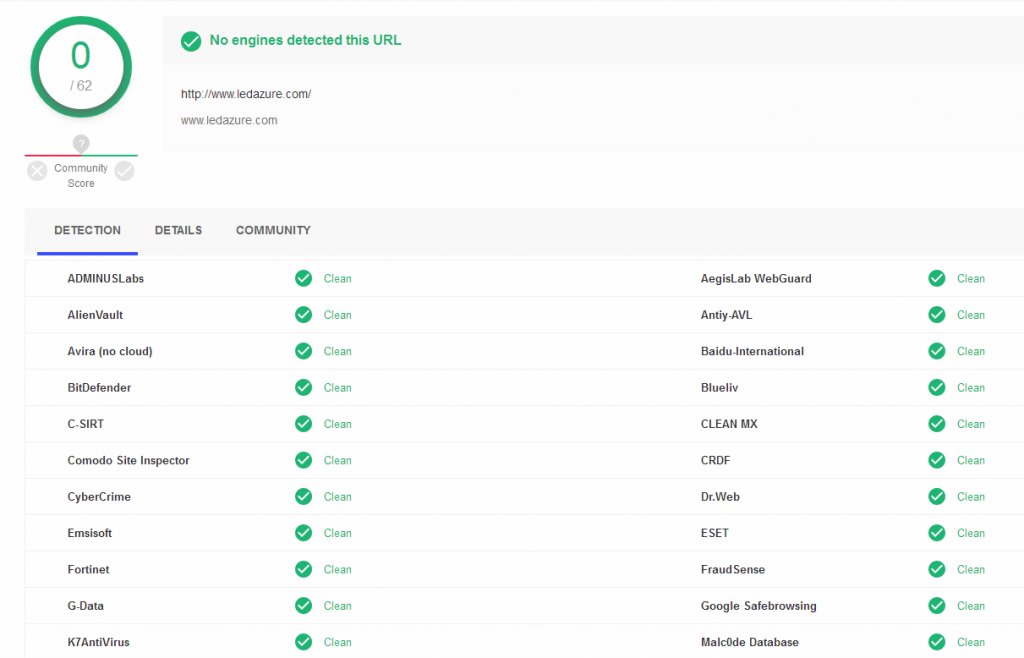
Task: Select the Fortinet engine name
Action: [88, 569]
